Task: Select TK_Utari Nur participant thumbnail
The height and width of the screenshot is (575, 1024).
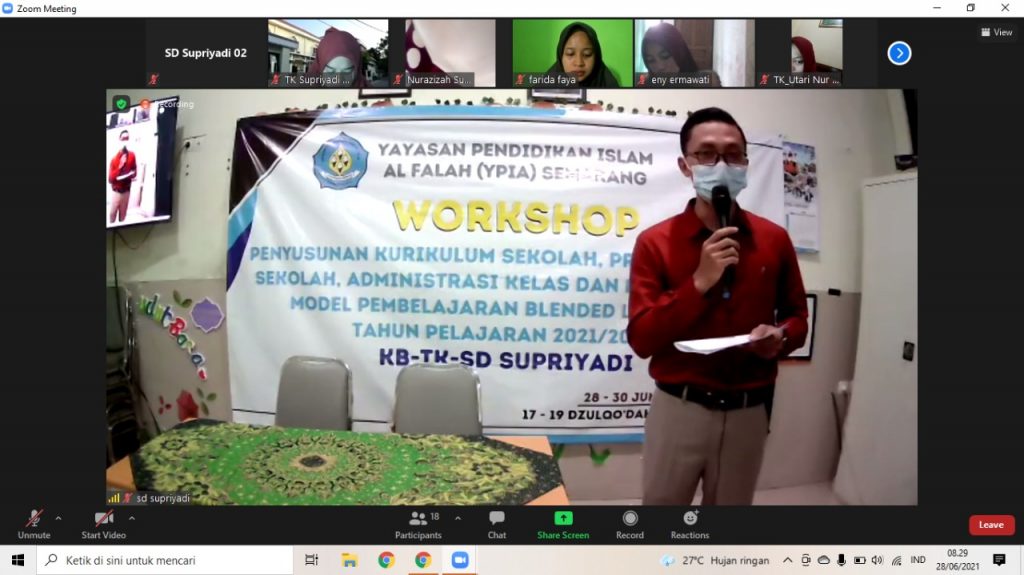Action: [816, 53]
